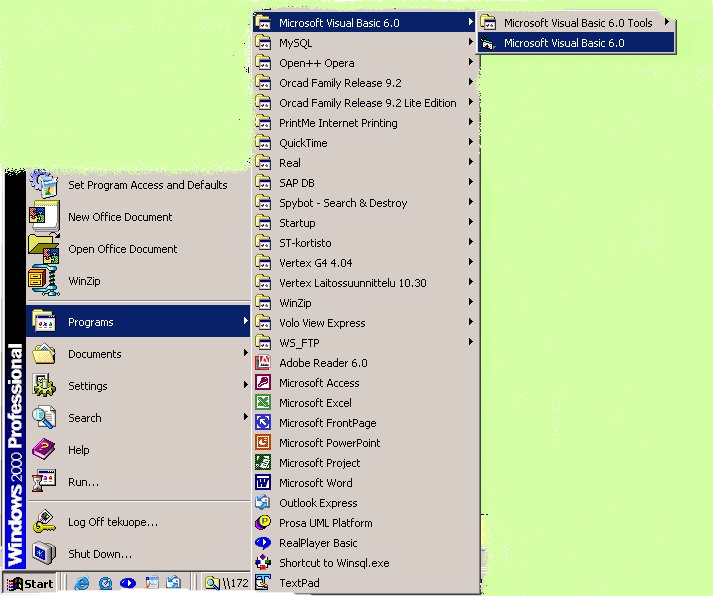Click the \\172 taskbar window button

[226, 584]
